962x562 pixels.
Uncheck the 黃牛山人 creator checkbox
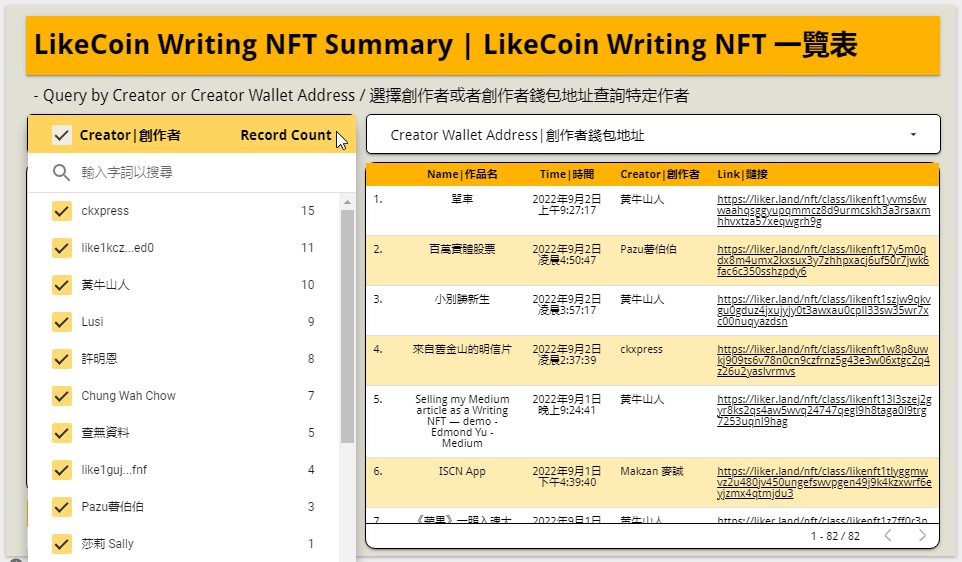pos(61,285)
